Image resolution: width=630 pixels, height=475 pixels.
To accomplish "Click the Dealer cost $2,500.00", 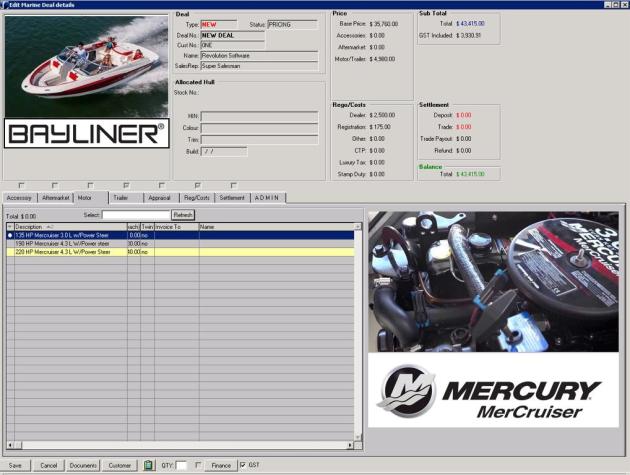I will pyautogui.click(x=382, y=115).
